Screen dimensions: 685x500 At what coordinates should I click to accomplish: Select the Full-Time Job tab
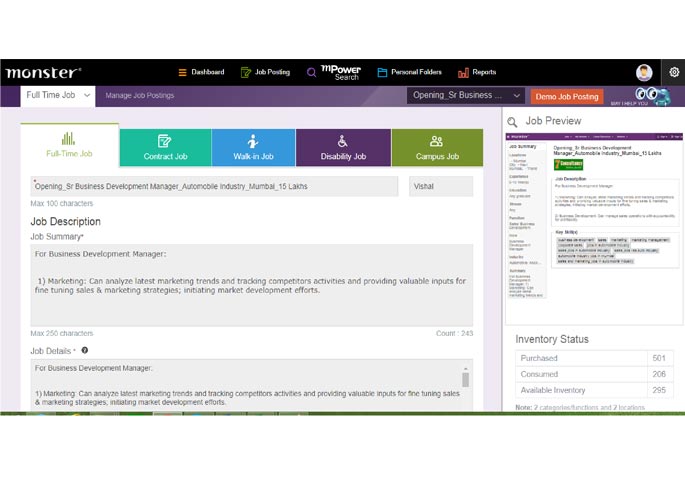click(69, 145)
